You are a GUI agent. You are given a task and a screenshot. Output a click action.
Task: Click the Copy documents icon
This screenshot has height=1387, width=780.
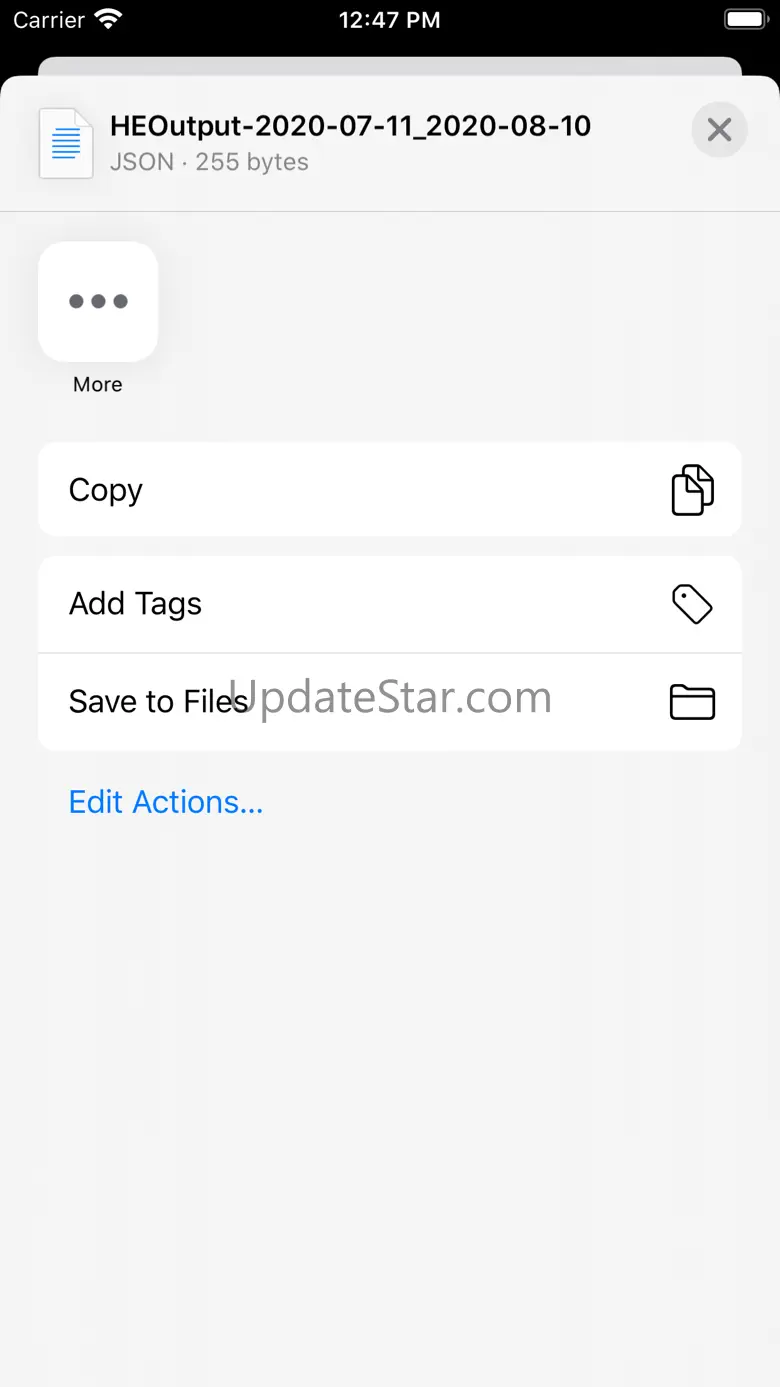point(692,490)
